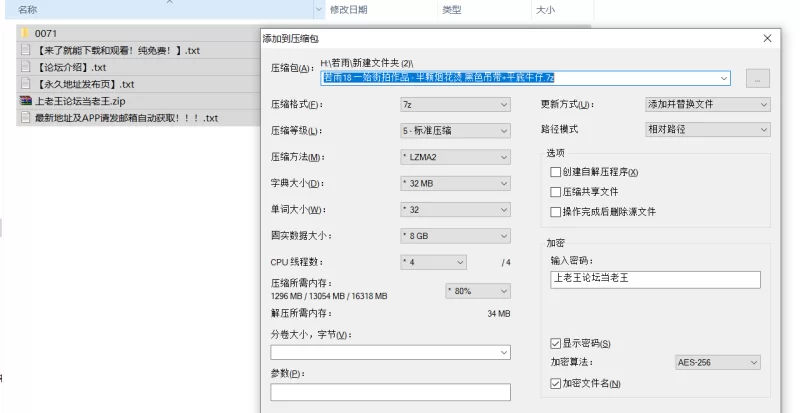Click the 【永久地址发布页】.txt file icon
The width and height of the screenshot is (800, 413).
(x=26, y=84)
